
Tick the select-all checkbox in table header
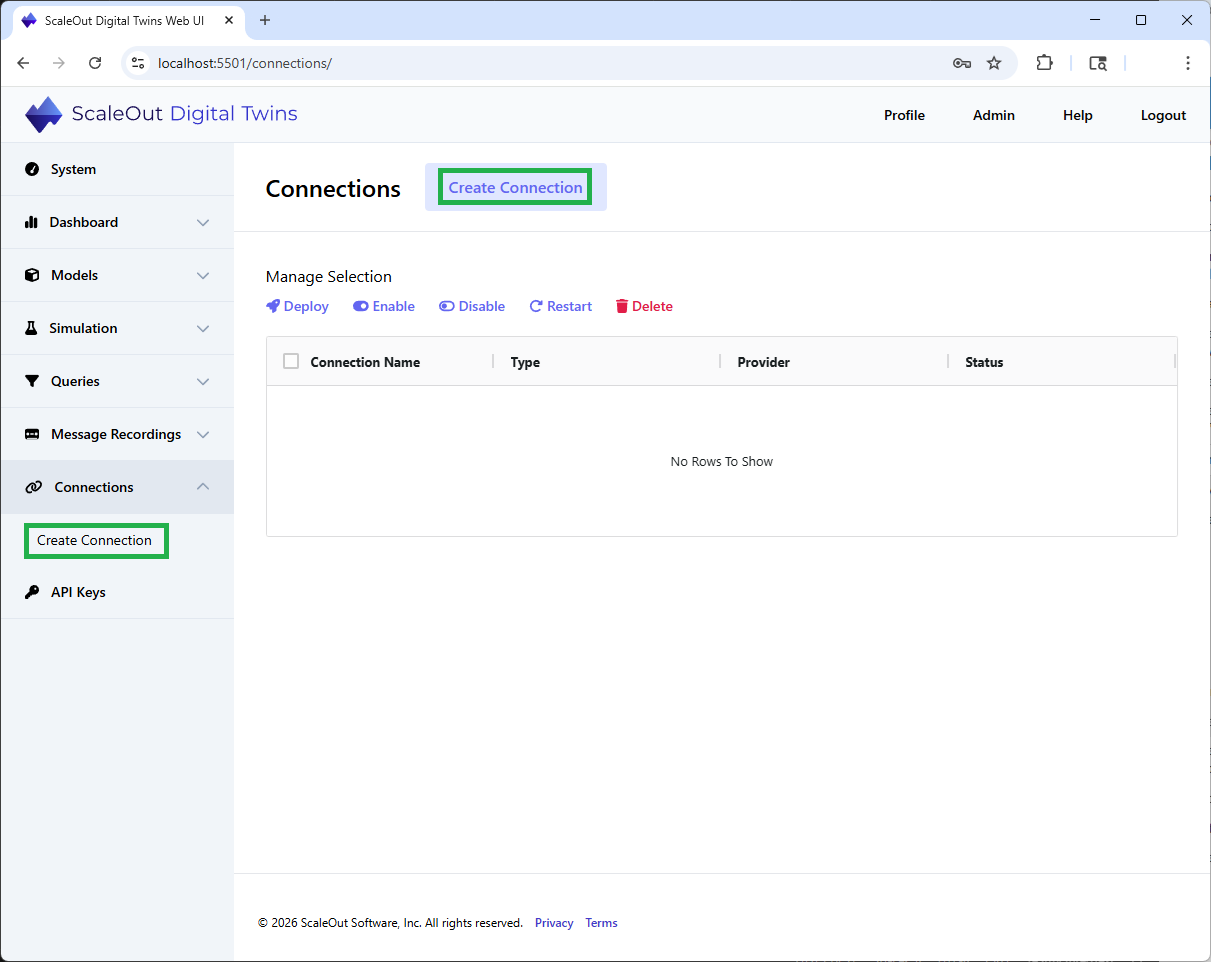point(291,361)
